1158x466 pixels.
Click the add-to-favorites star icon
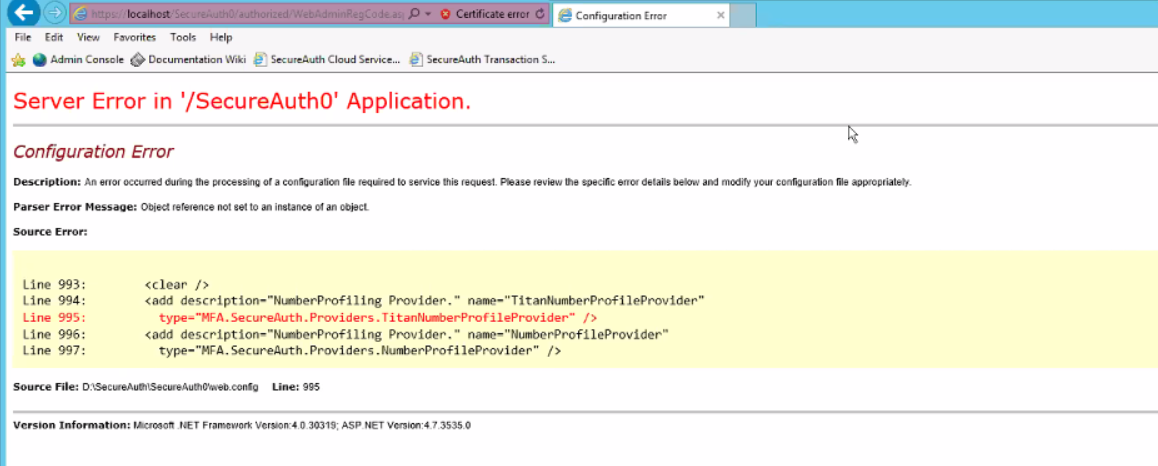tap(18, 60)
